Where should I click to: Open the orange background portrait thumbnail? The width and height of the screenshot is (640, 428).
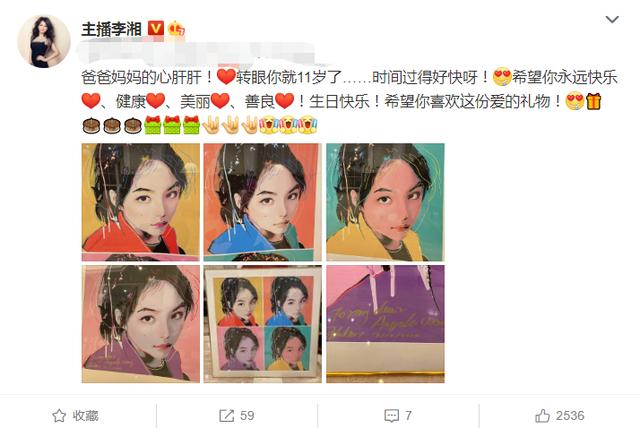[263, 202]
